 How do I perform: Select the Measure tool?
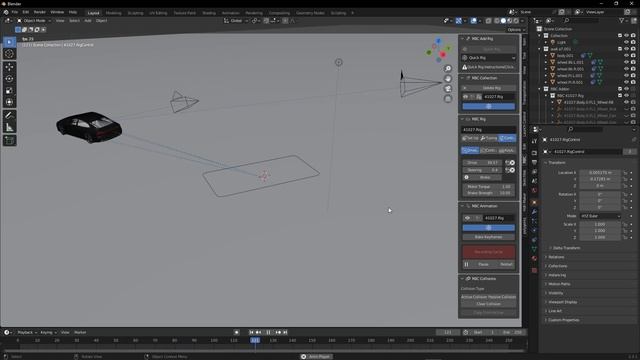click(9, 128)
